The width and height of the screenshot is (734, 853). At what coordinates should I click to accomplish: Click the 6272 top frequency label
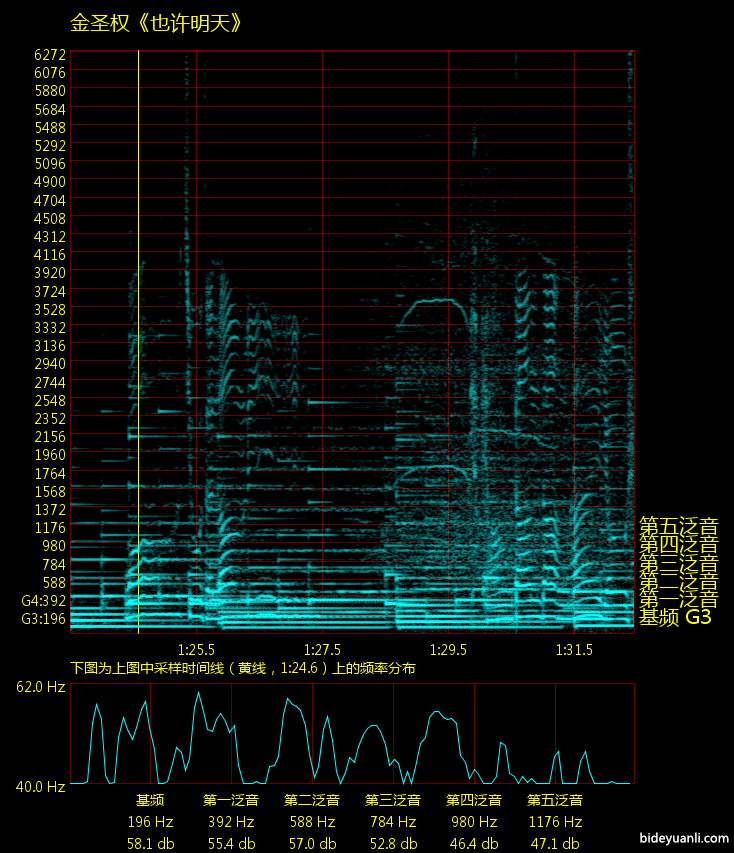(49, 54)
